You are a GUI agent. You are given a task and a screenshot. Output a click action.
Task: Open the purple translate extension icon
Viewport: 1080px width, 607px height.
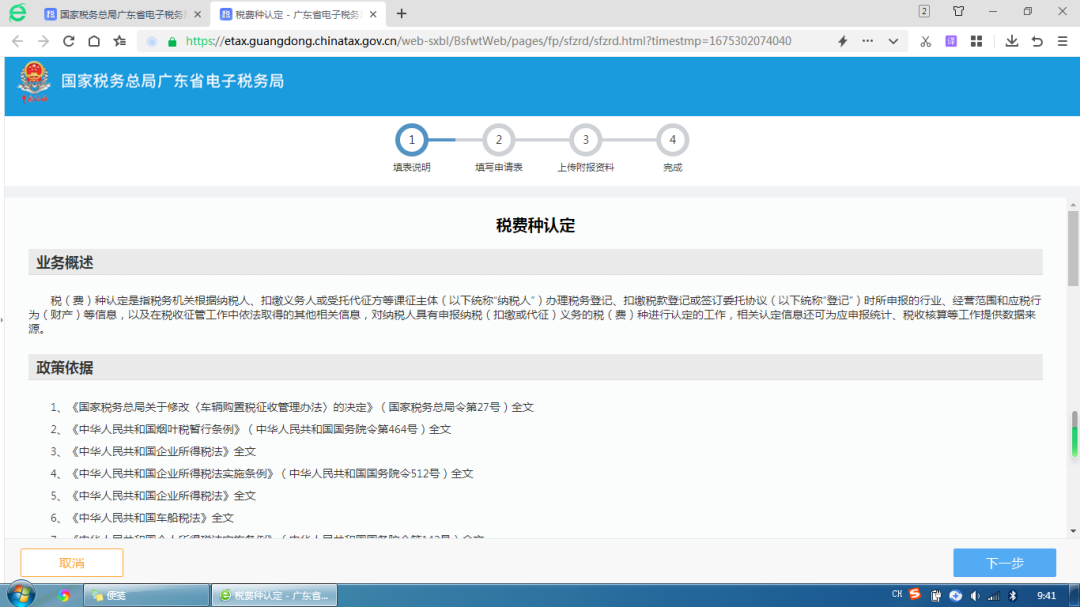click(x=951, y=41)
